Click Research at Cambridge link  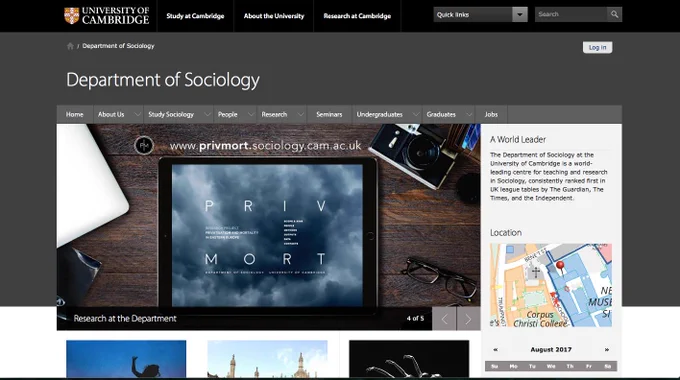357,16
